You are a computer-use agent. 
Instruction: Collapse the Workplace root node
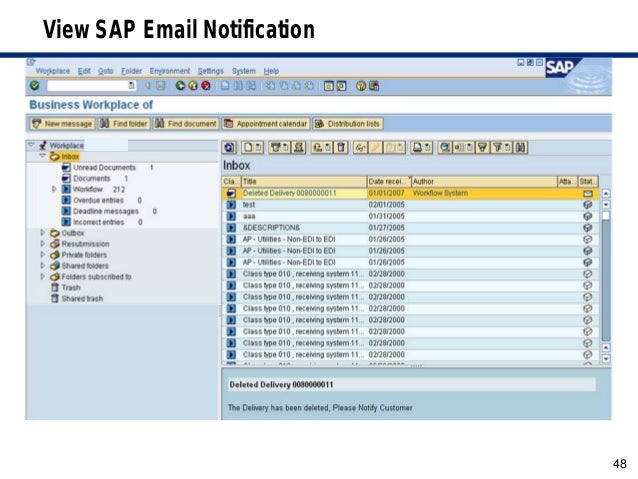point(31,144)
